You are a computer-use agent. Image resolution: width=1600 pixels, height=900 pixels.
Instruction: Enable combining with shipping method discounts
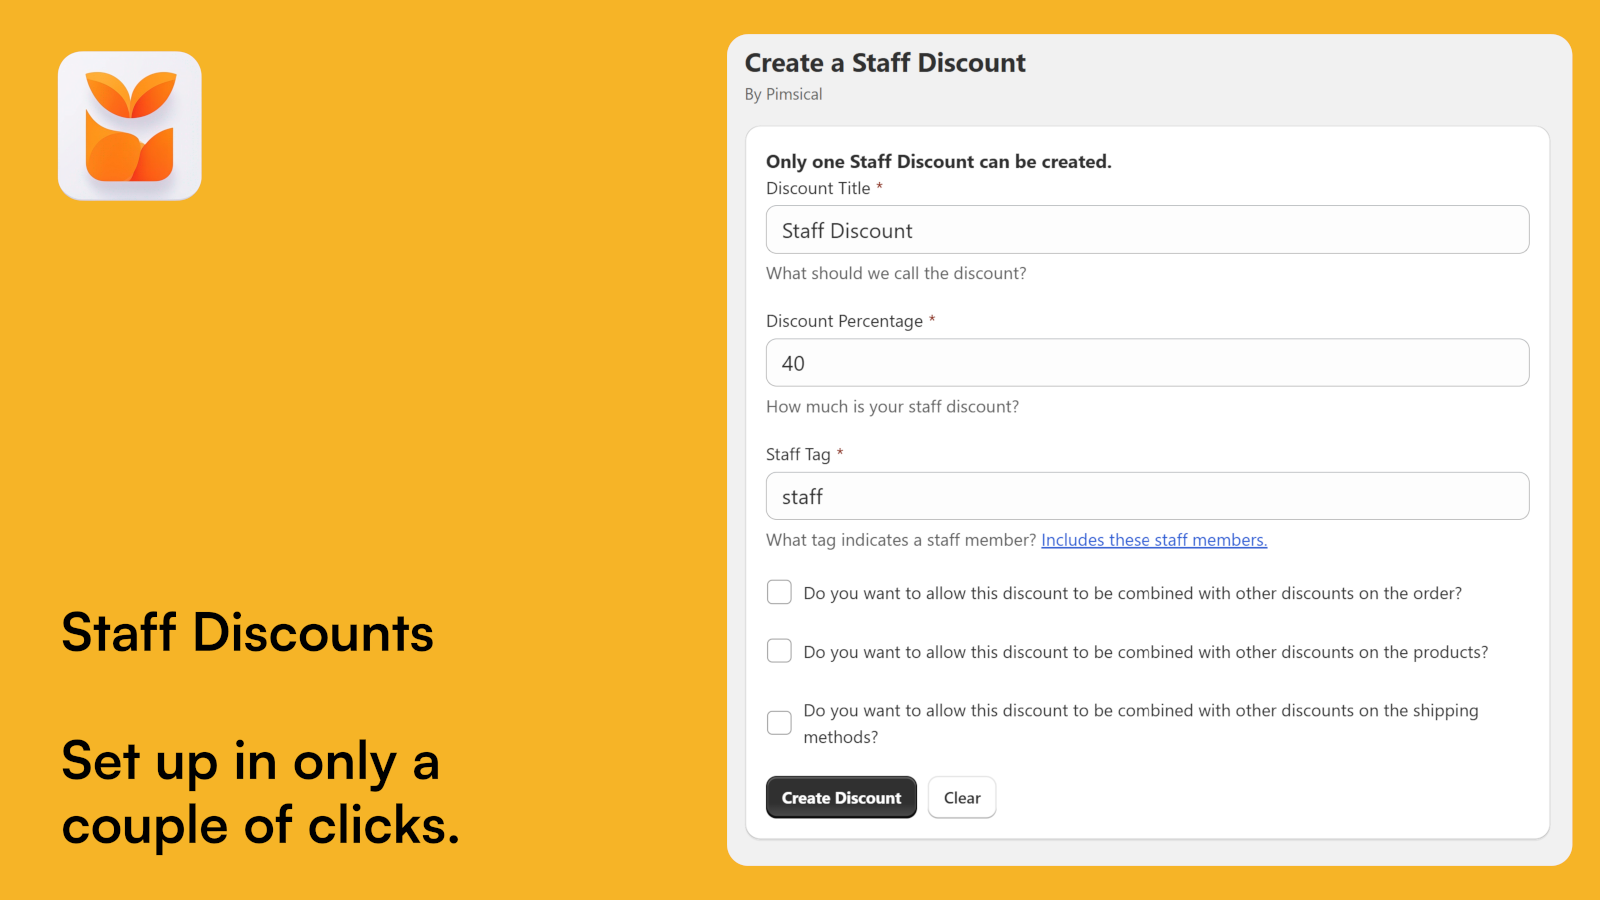click(779, 722)
